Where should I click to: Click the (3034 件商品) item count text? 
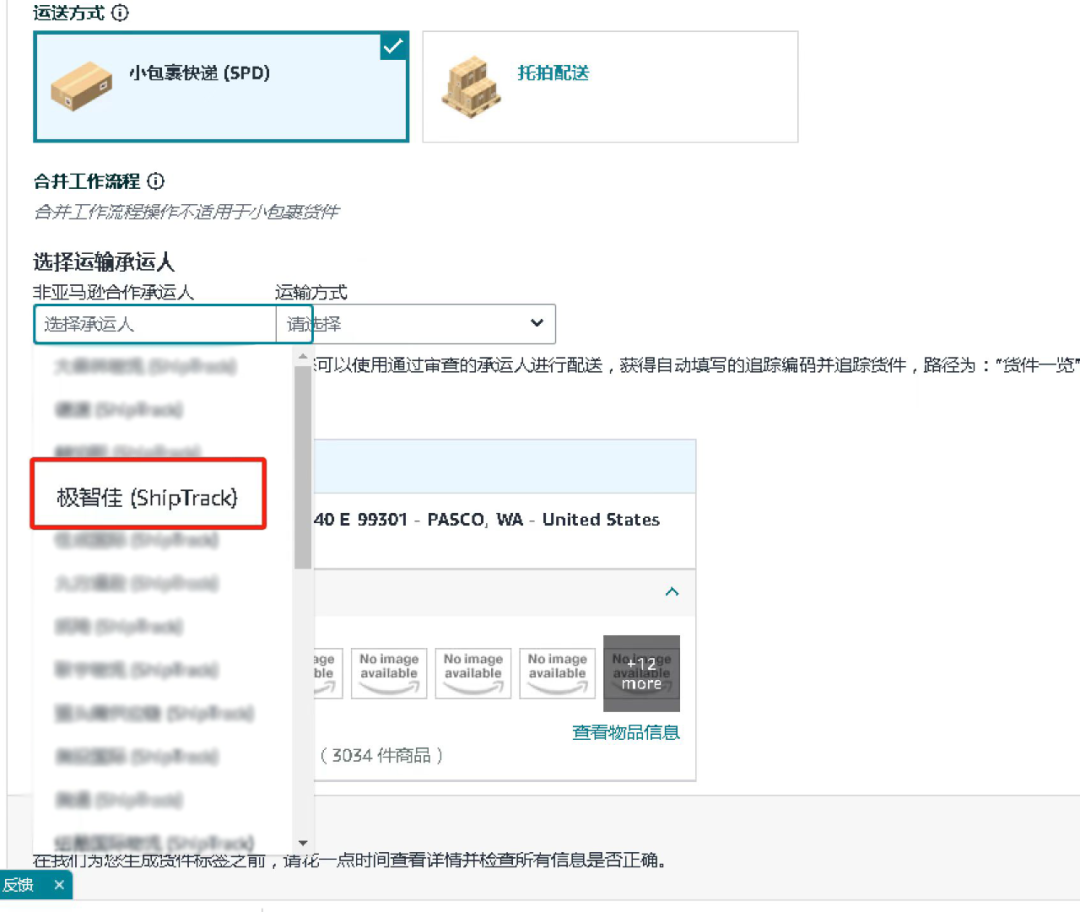pos(381,755)
